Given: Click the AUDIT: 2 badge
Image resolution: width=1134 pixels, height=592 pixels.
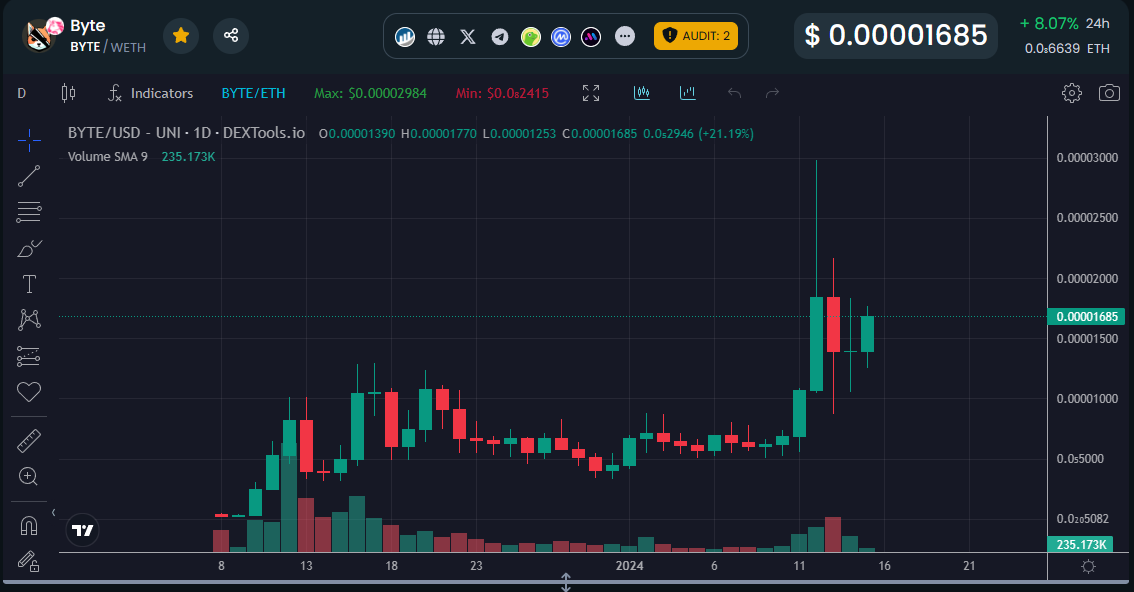Looking at the screenshot, I should point(696,35).
